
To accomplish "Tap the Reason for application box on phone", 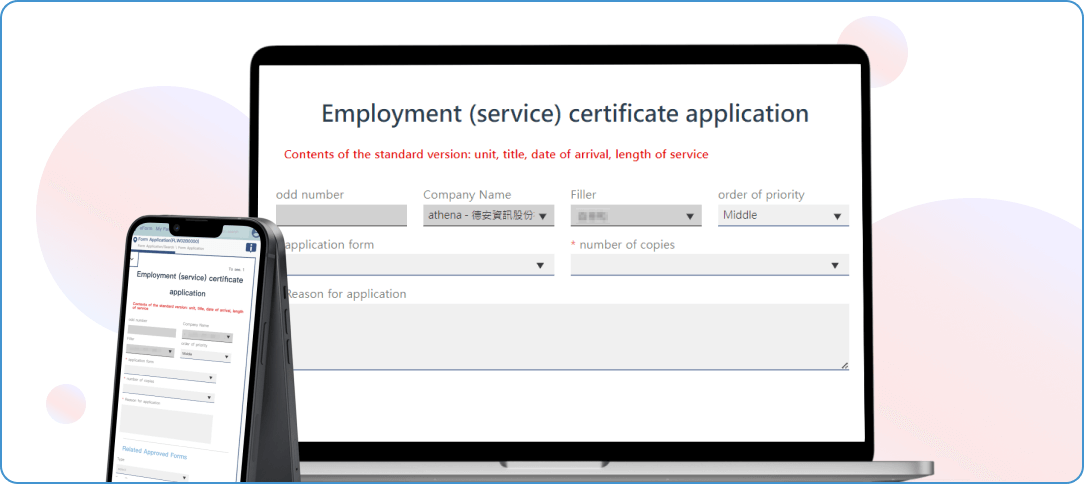I will coord(168,425).
